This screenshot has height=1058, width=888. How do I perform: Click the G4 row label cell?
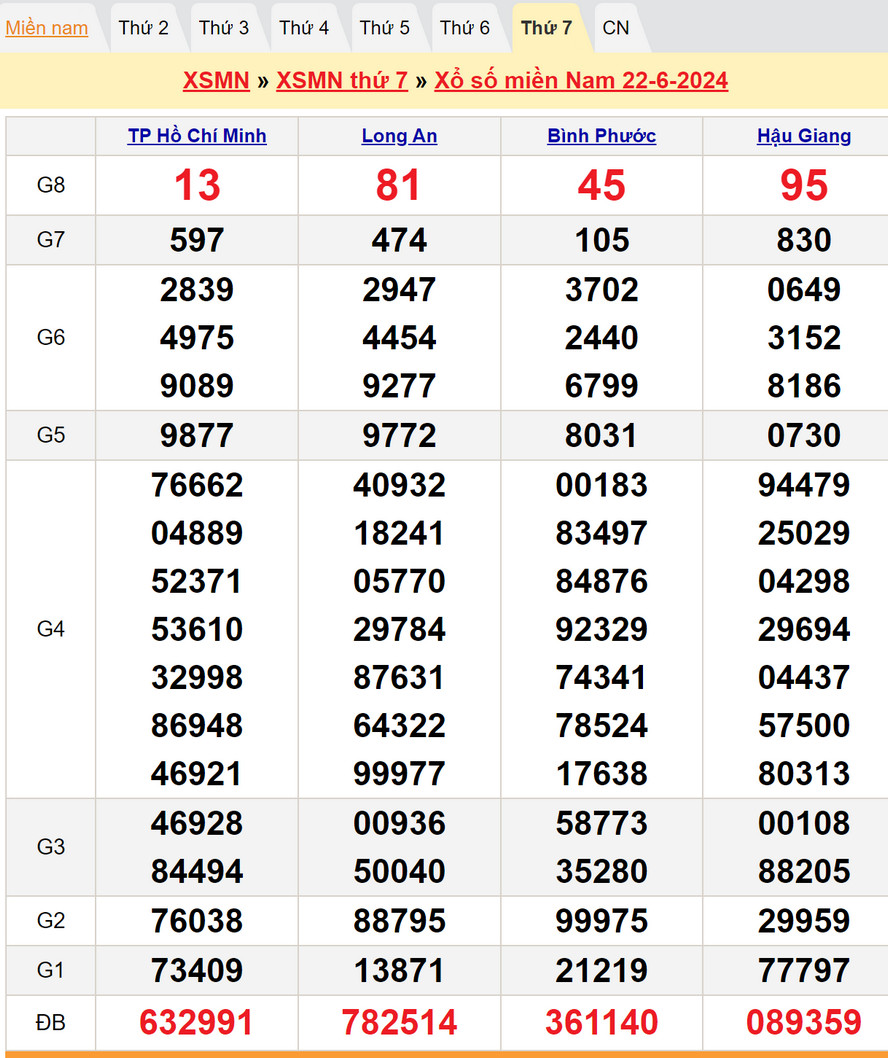[51, 629]
